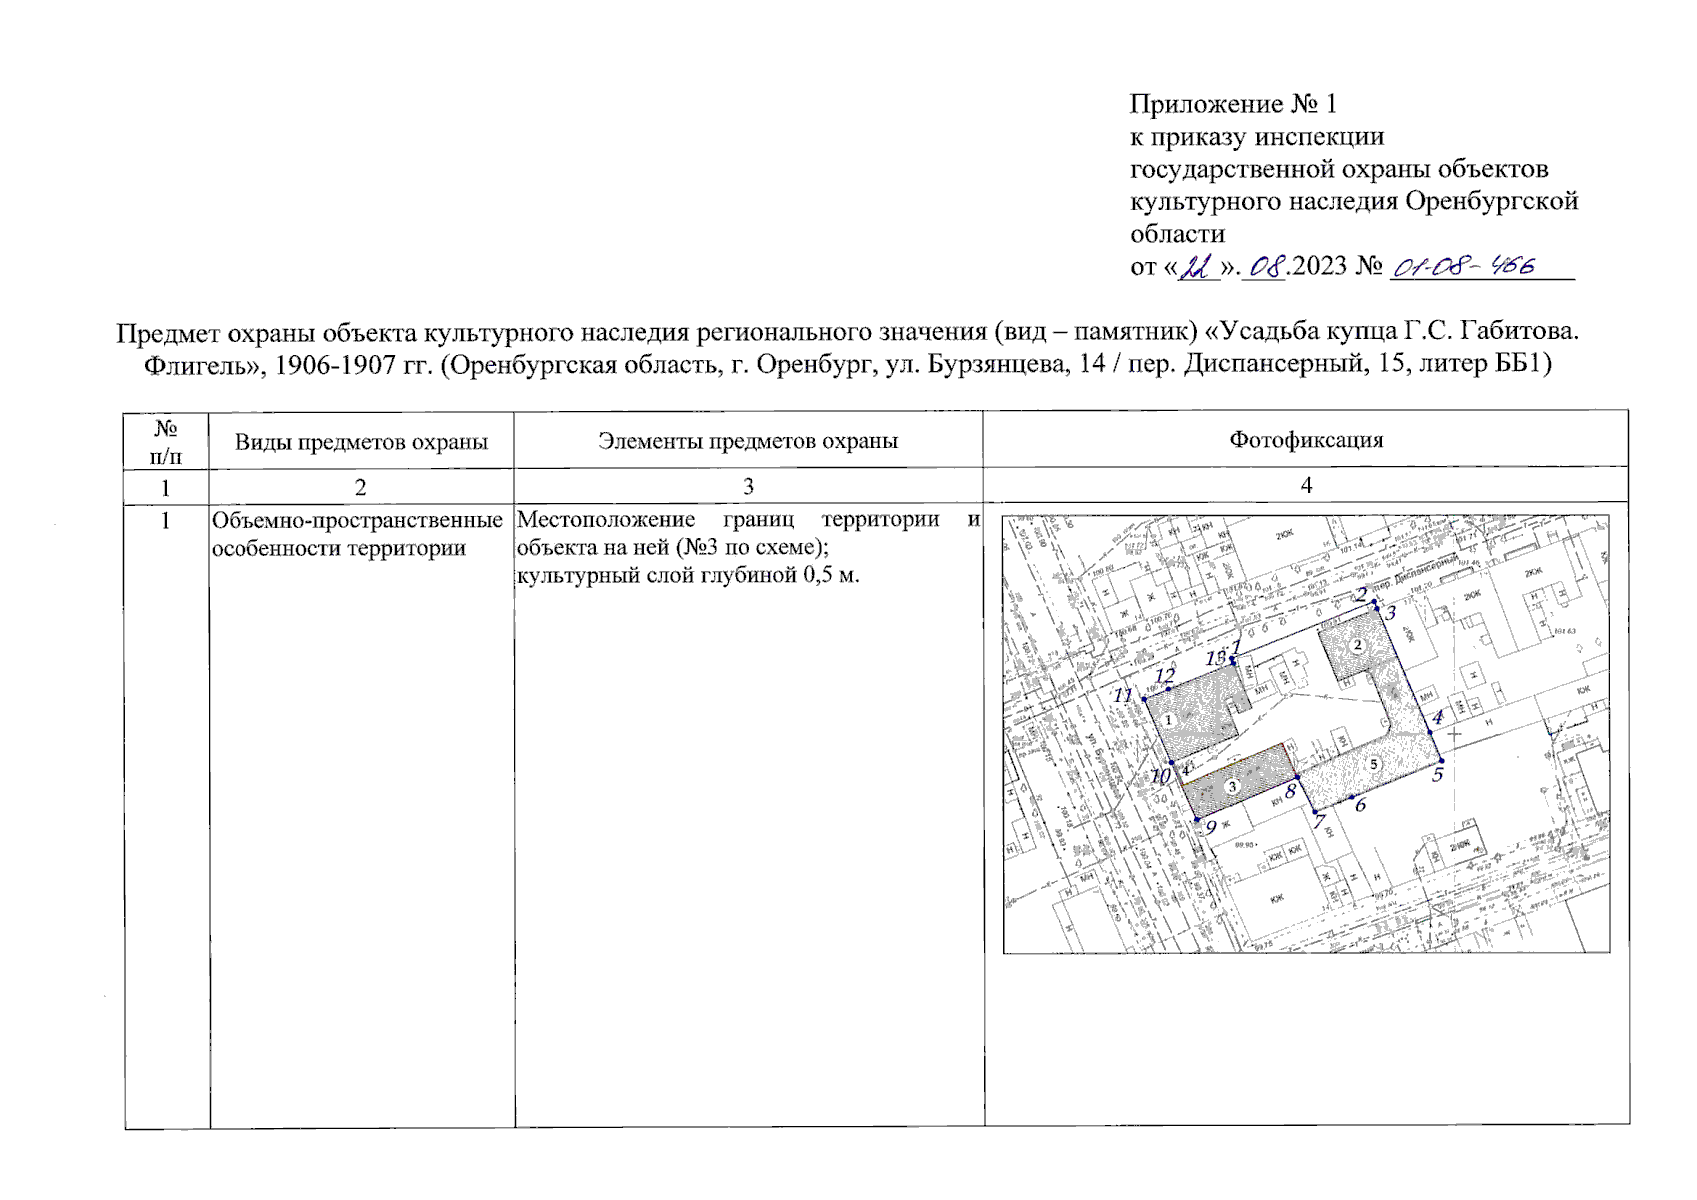Select boundary point 9 marker on scheme
This screenshot has height=1200, width=1697.
pyautogui.click(x=1198, y=820)
